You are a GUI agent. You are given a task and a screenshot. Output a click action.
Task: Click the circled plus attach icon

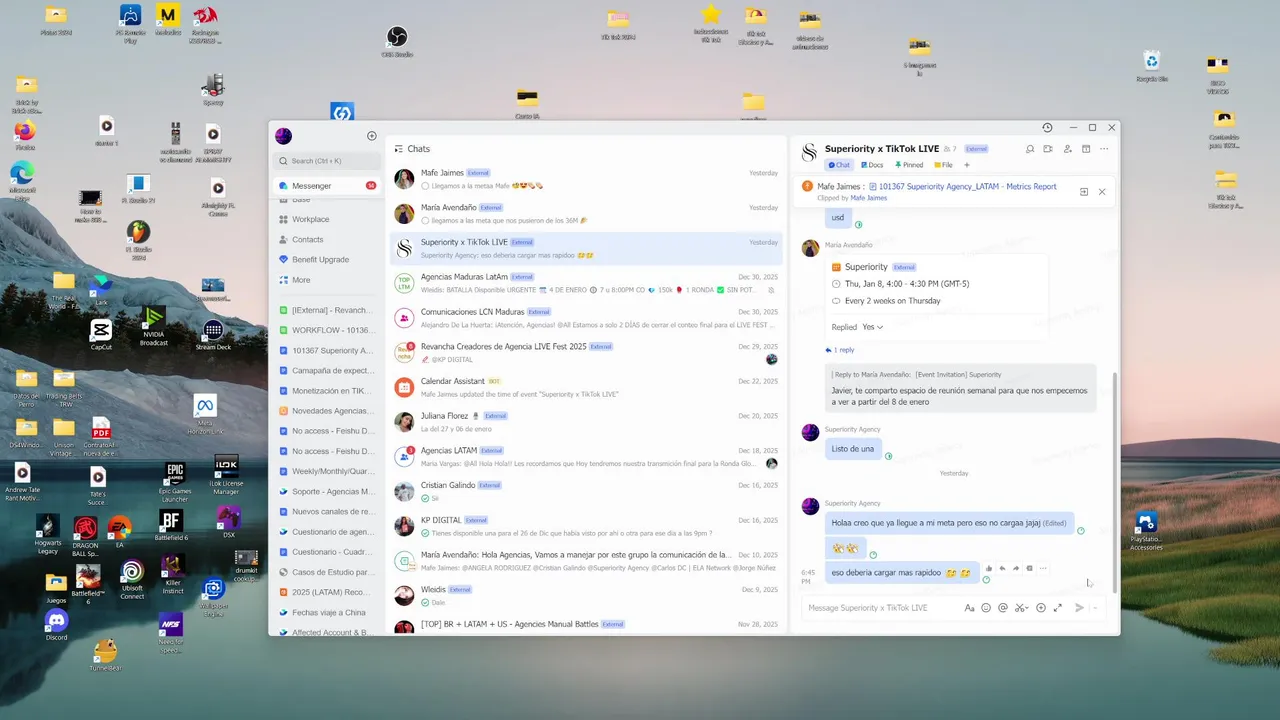point(1041,608)
